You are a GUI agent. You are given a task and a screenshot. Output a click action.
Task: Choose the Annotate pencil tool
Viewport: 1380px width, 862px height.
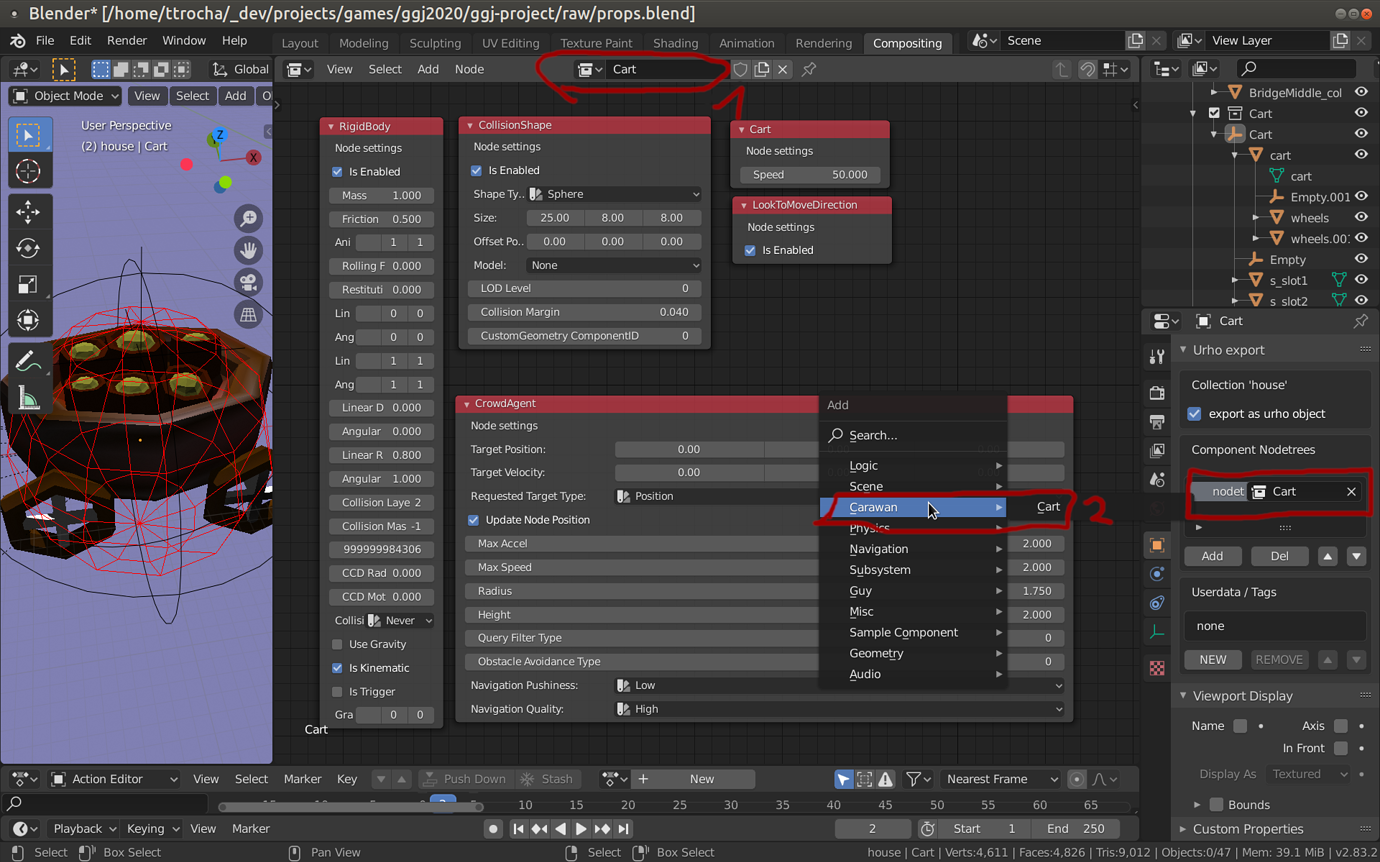28,361
